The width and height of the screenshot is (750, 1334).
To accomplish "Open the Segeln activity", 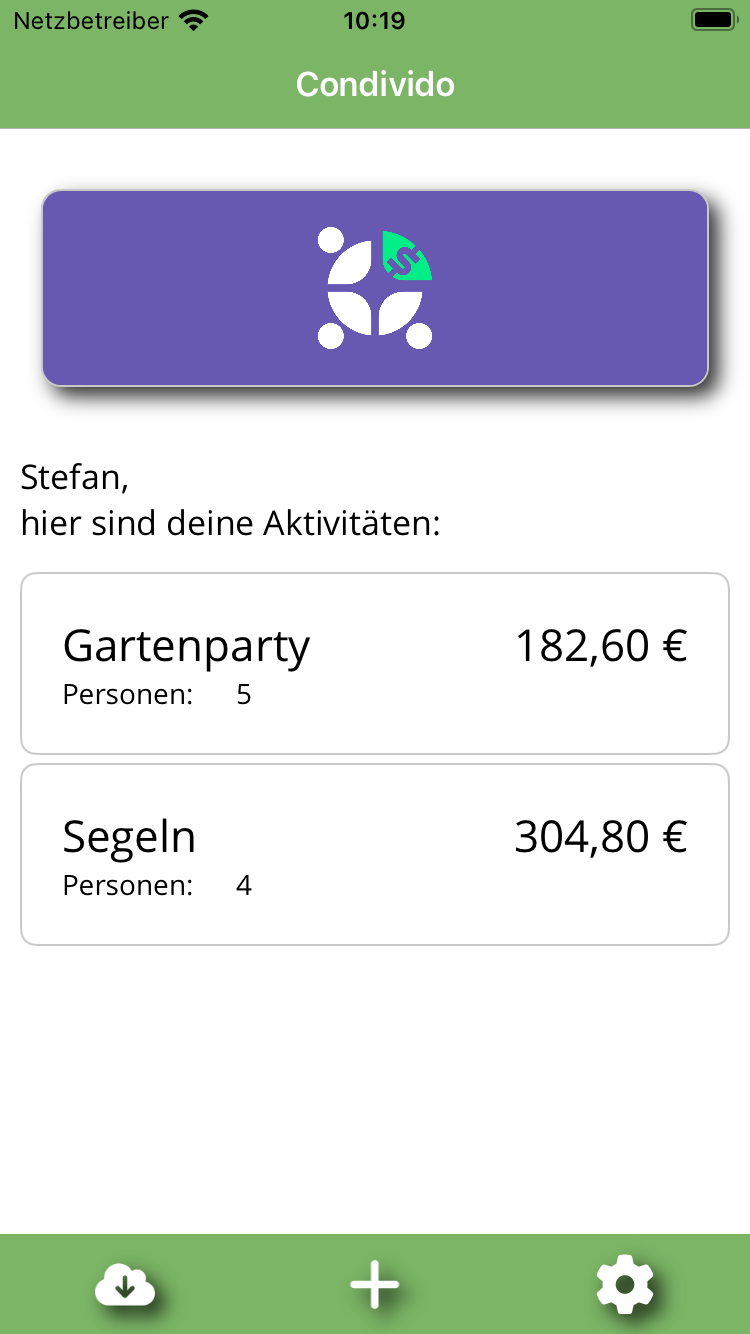I will 130,837.
